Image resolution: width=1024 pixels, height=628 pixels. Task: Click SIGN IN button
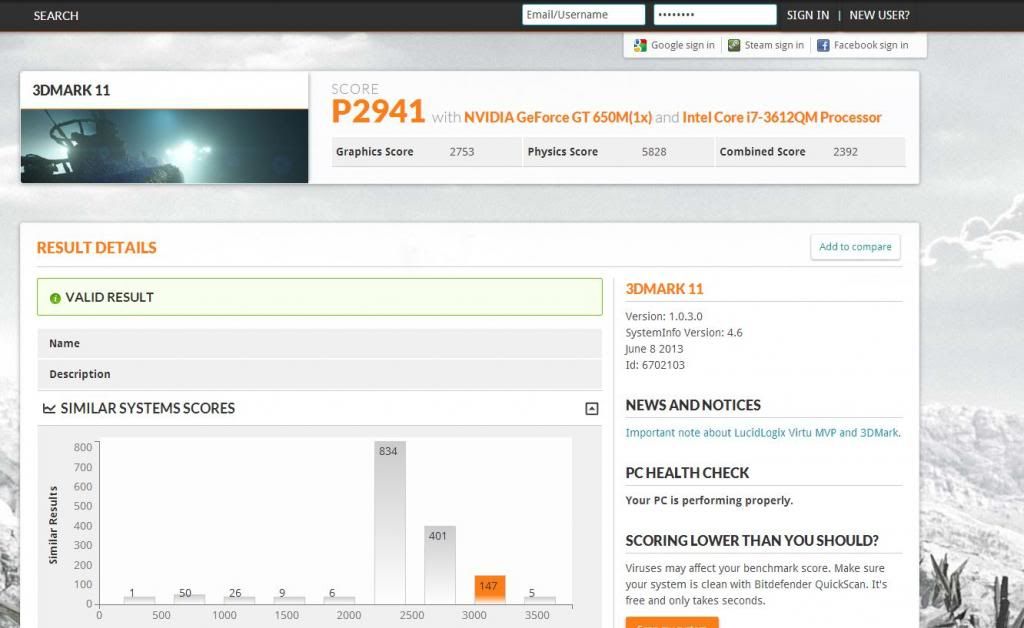click(808, 15)
